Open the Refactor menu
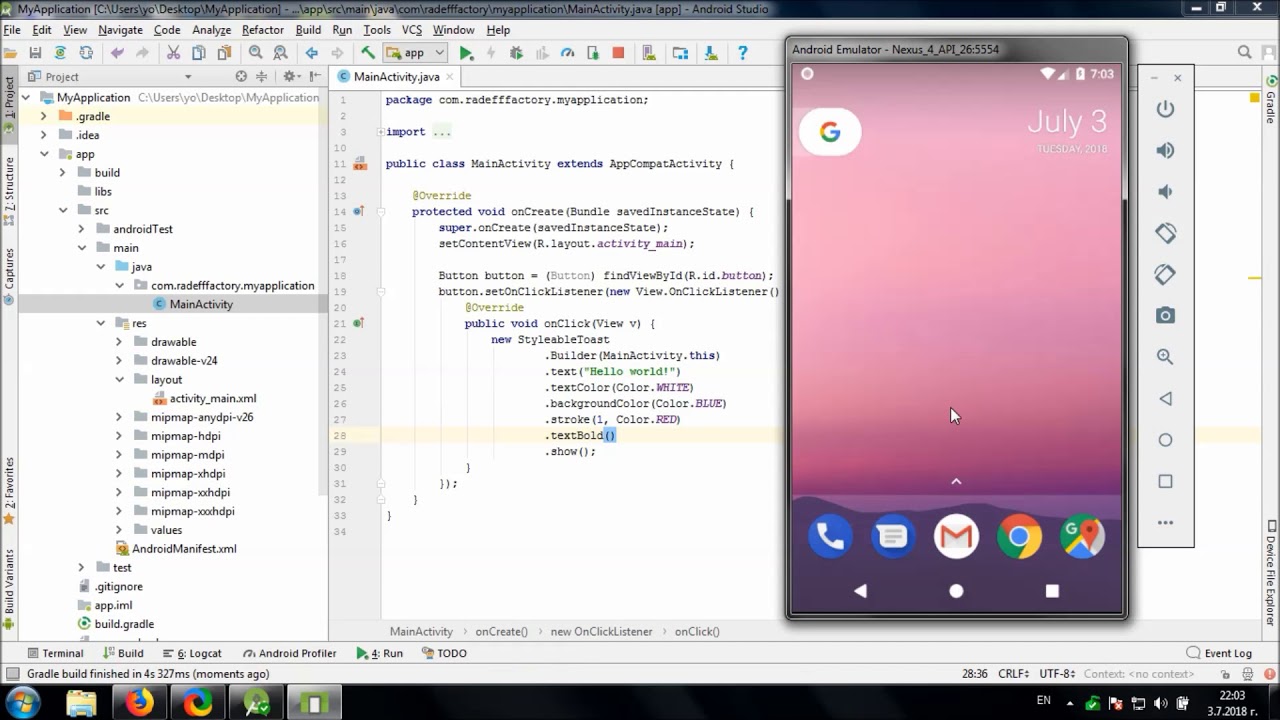The height and width of the screenshot is (720, 1280). click(262, 30)
